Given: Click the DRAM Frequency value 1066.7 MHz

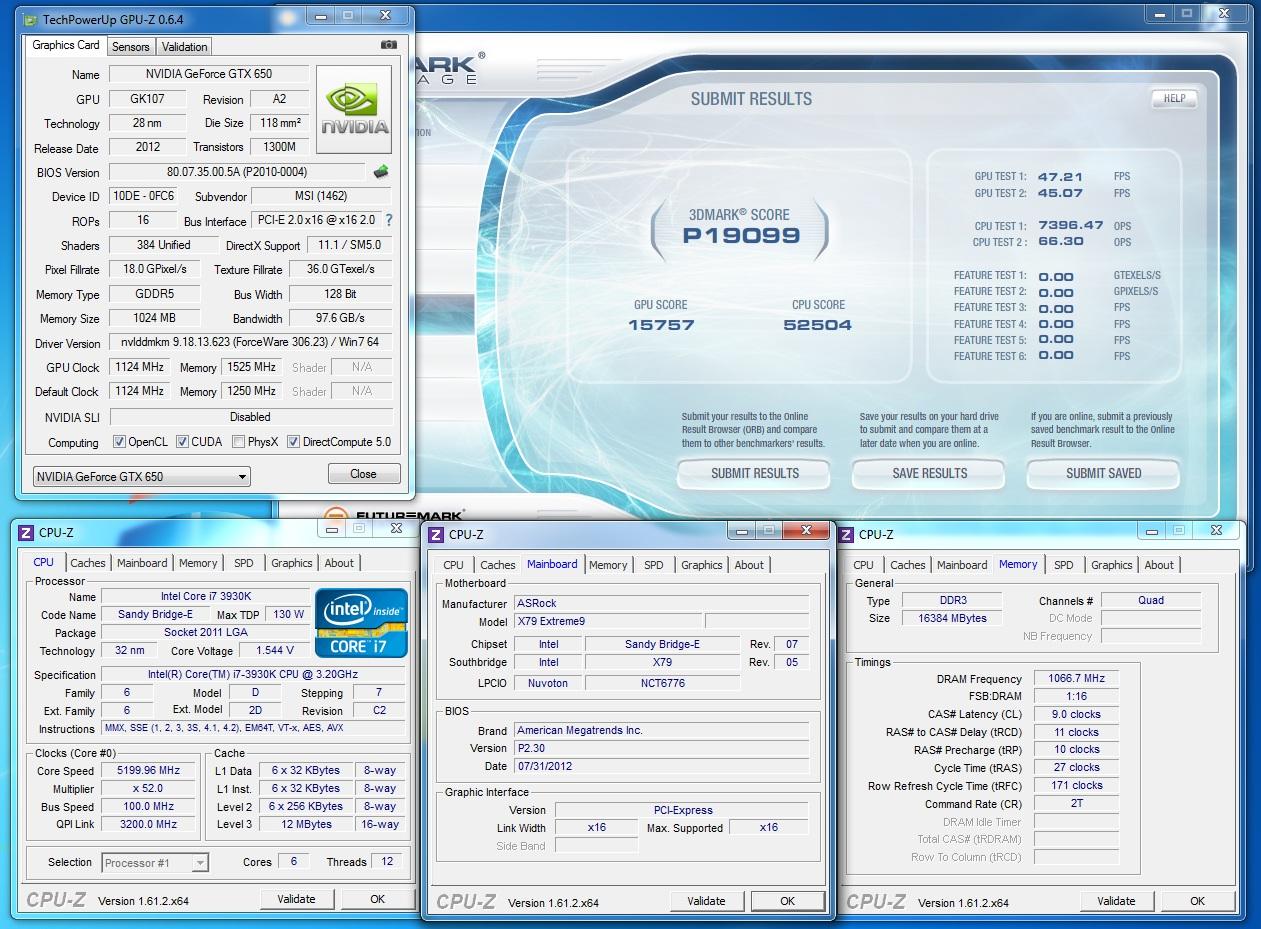Looking at the screenshot, I should pyautogui.click(x=1077, y=679).
